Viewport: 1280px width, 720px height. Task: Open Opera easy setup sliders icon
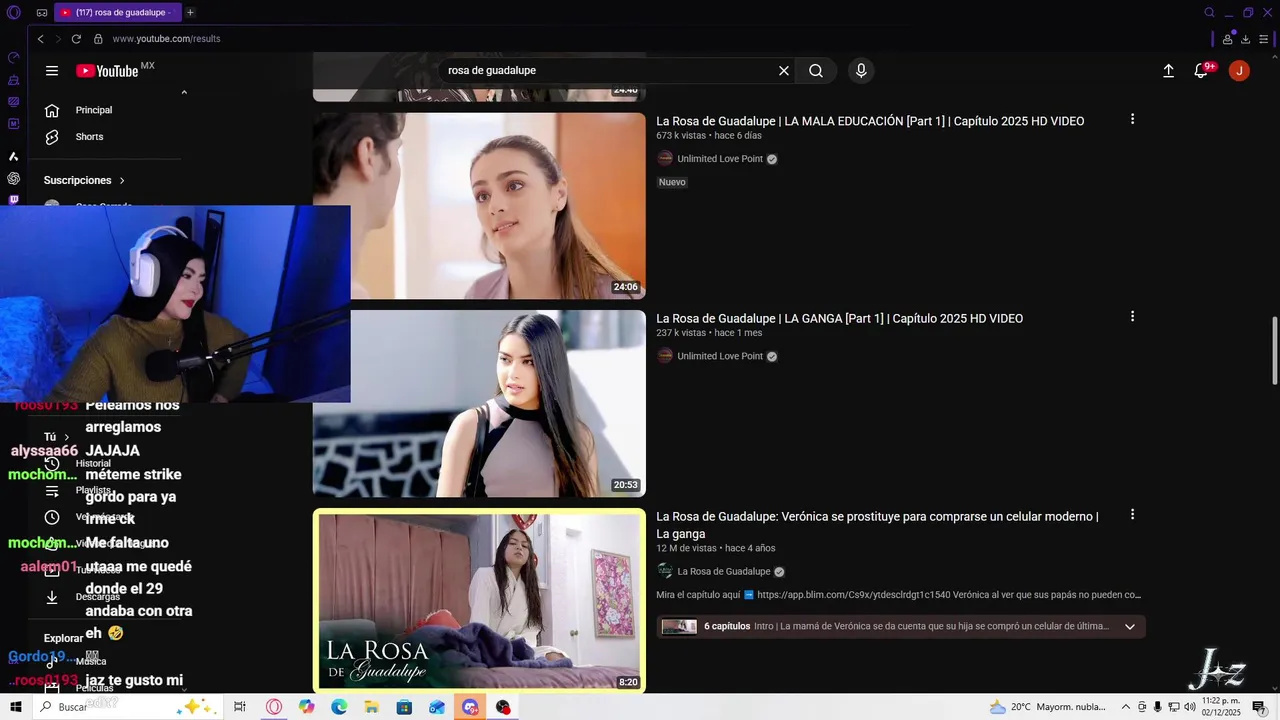1264,39
